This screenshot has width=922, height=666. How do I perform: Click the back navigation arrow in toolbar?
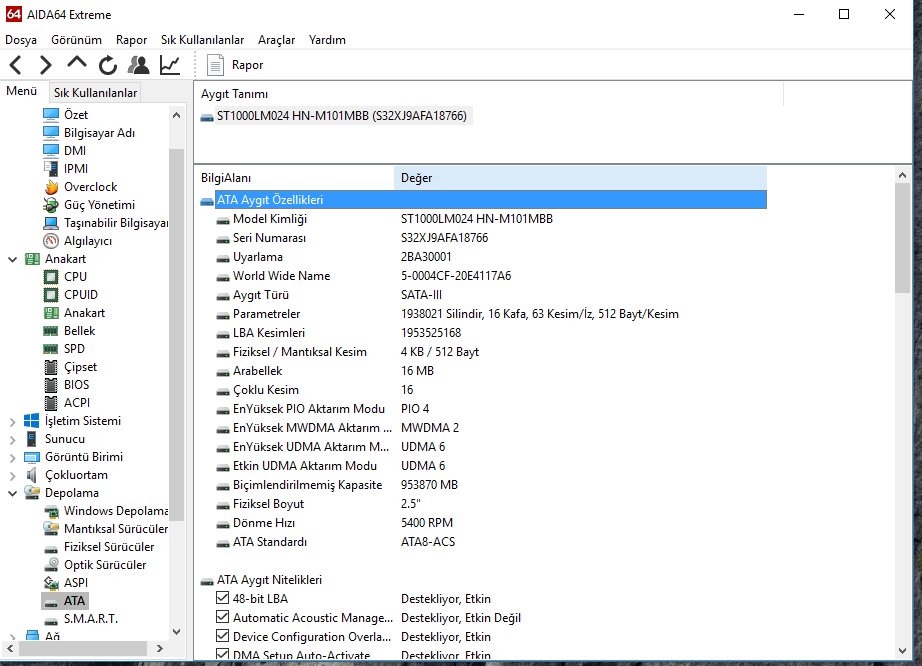(x=16, y=65)
